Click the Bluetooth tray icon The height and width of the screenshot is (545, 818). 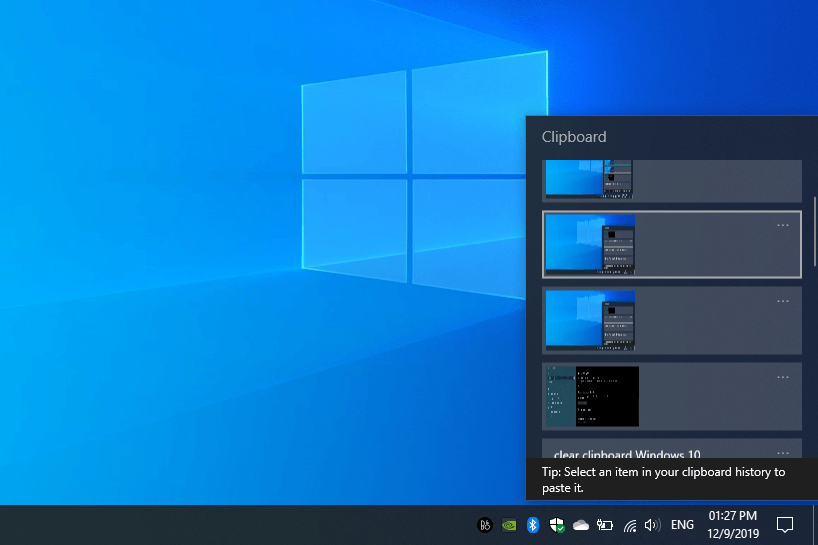(533, 525)
